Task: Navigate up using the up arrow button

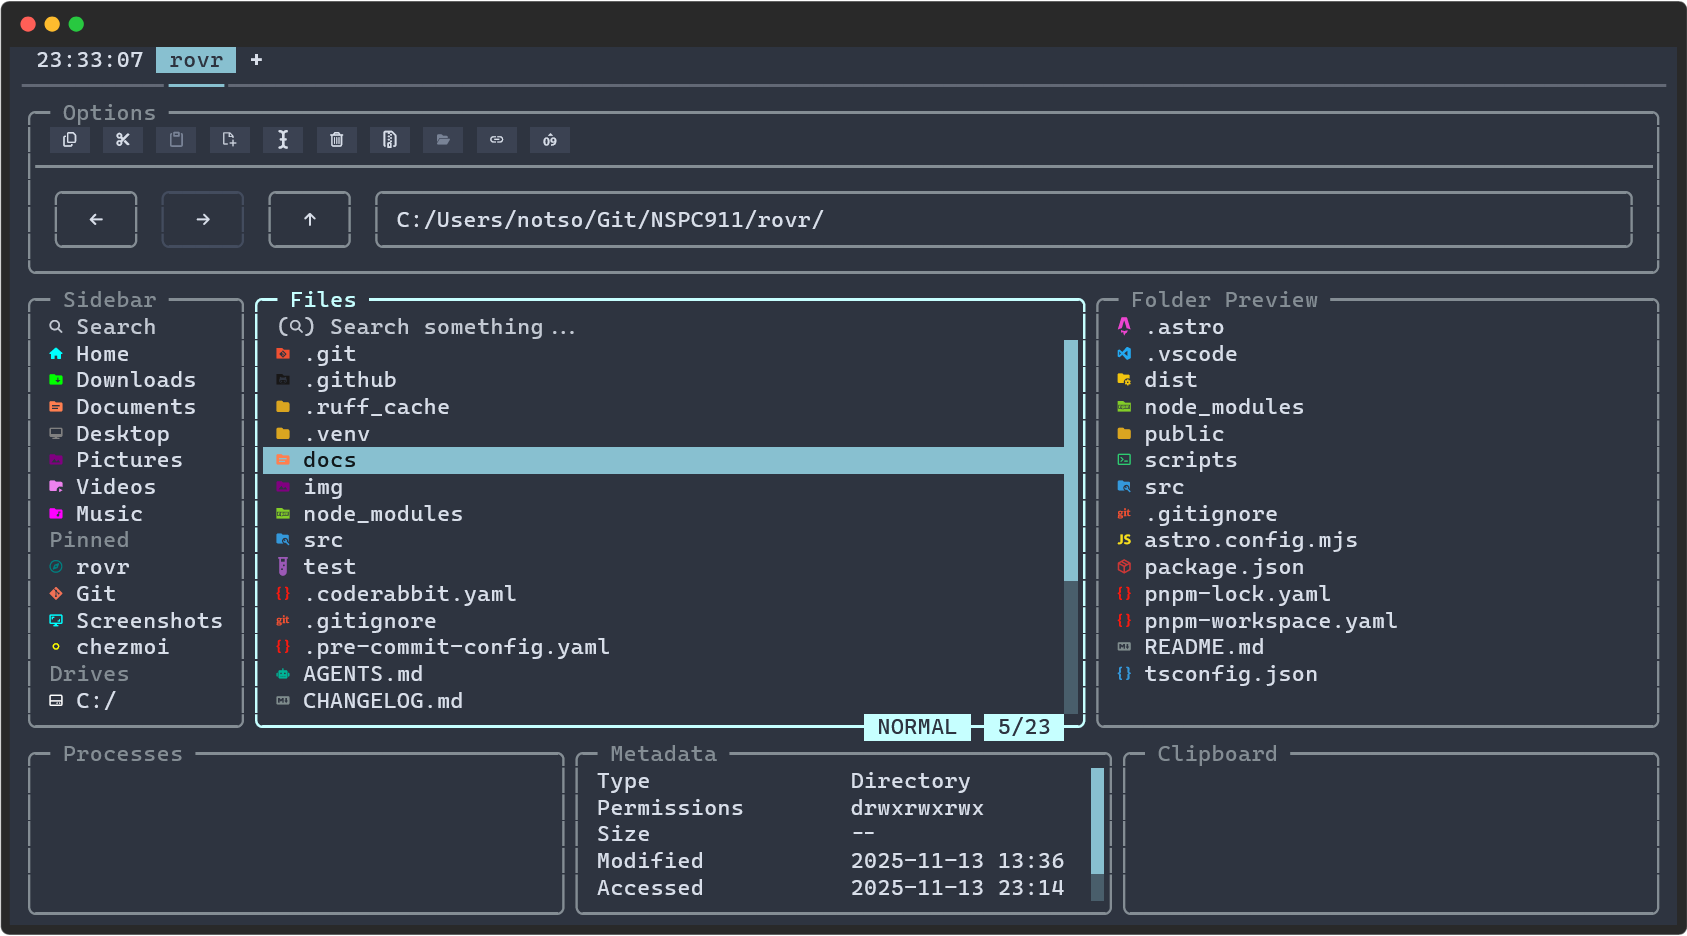Action: (x=309, y=219)
